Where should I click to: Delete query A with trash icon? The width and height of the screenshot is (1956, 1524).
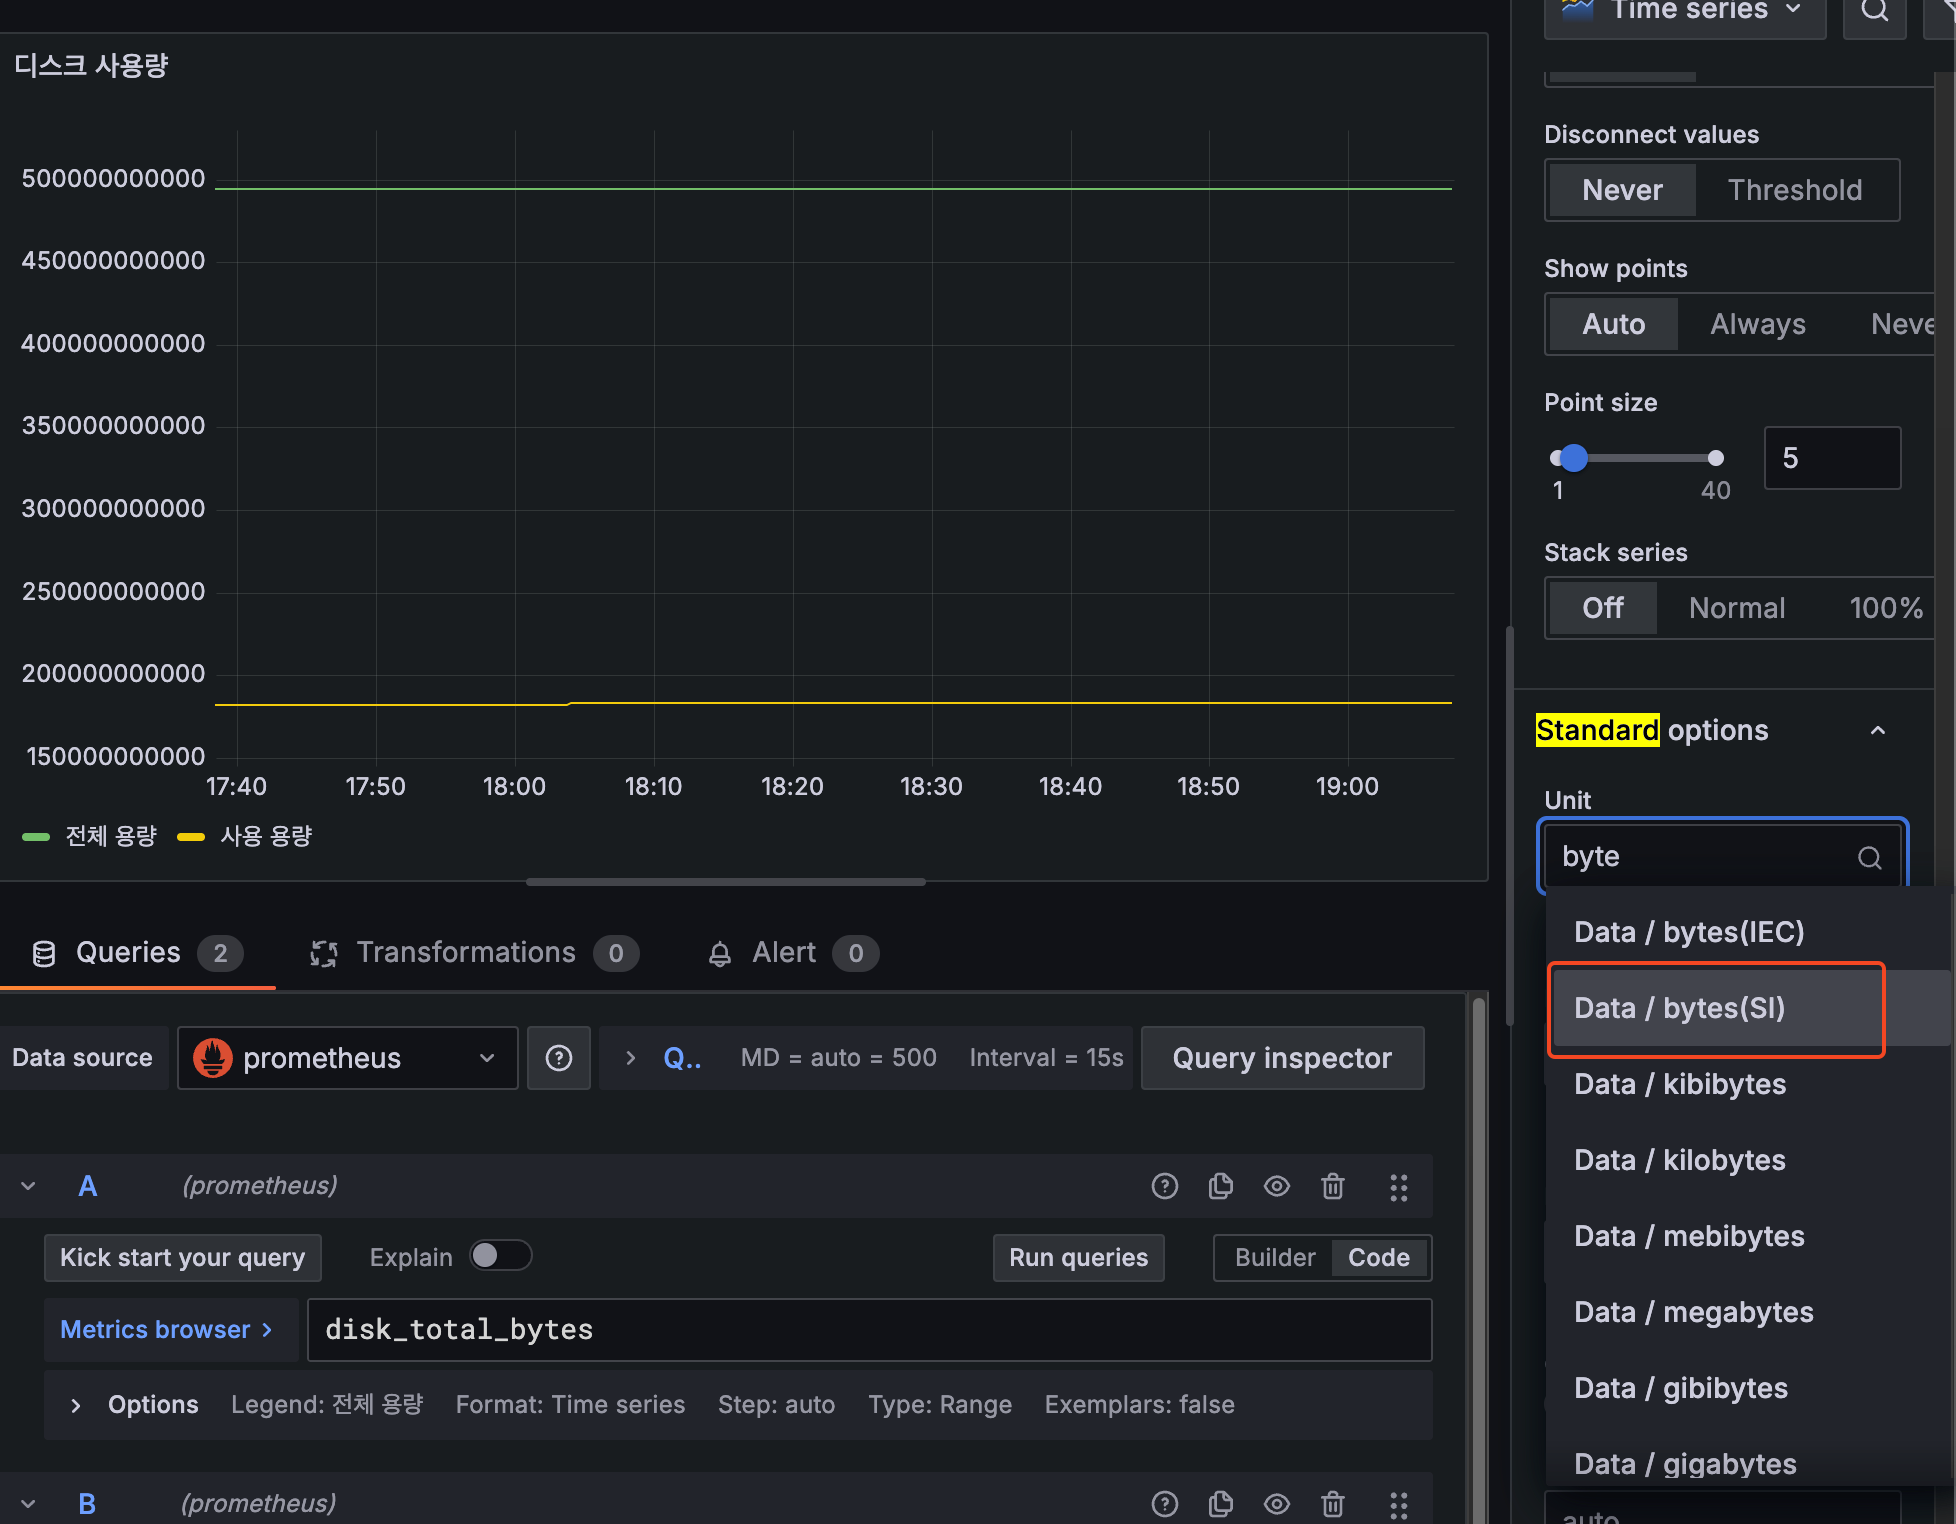[x=1332, y=1186]
